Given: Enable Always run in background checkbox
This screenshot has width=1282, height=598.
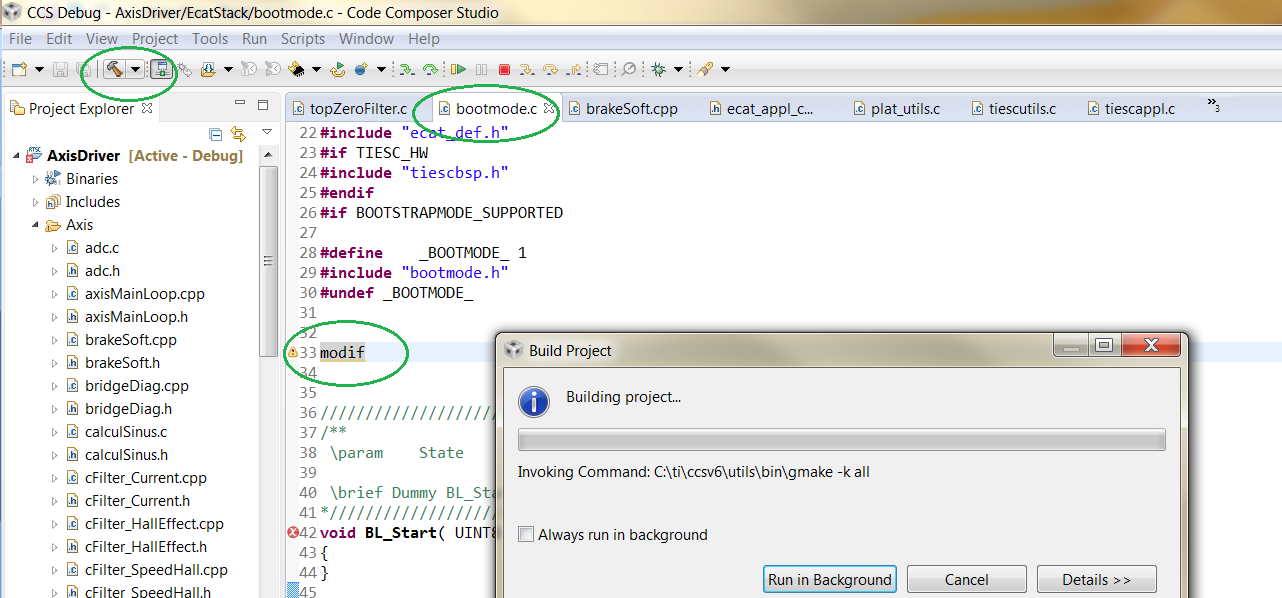Looking at the screenshot, I should 526,534.
